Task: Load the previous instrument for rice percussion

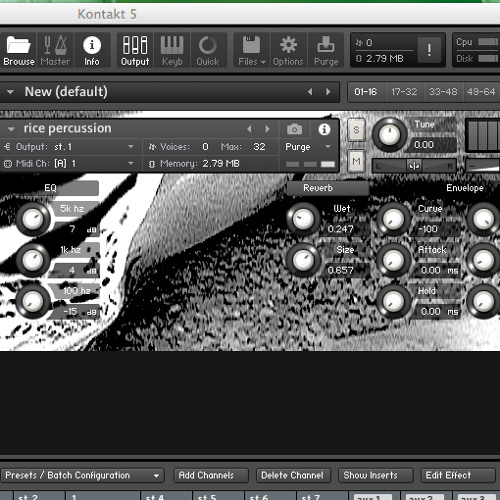Action: tap(249, 129)
